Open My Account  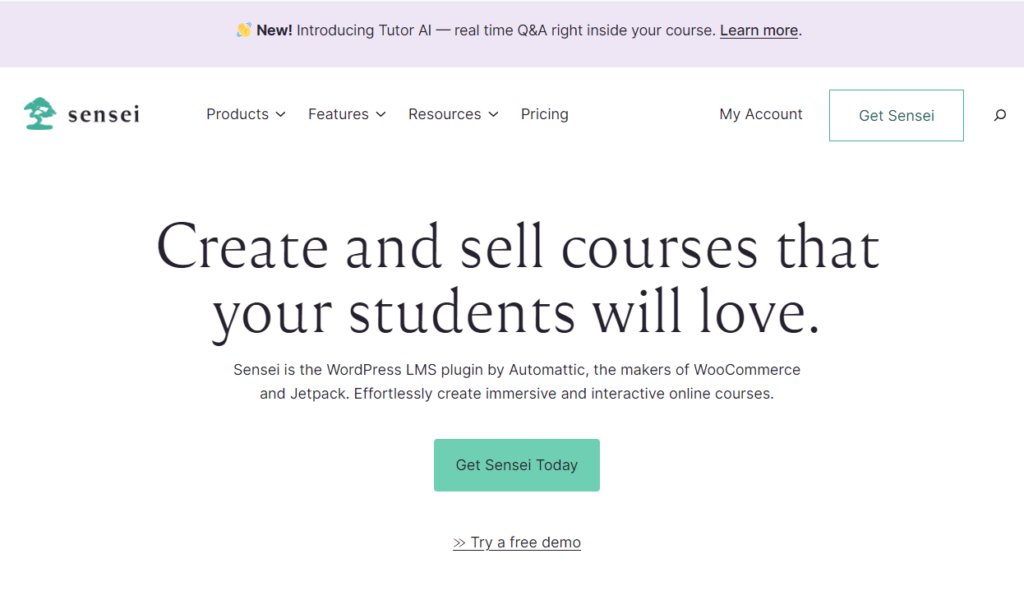[760, 114]
